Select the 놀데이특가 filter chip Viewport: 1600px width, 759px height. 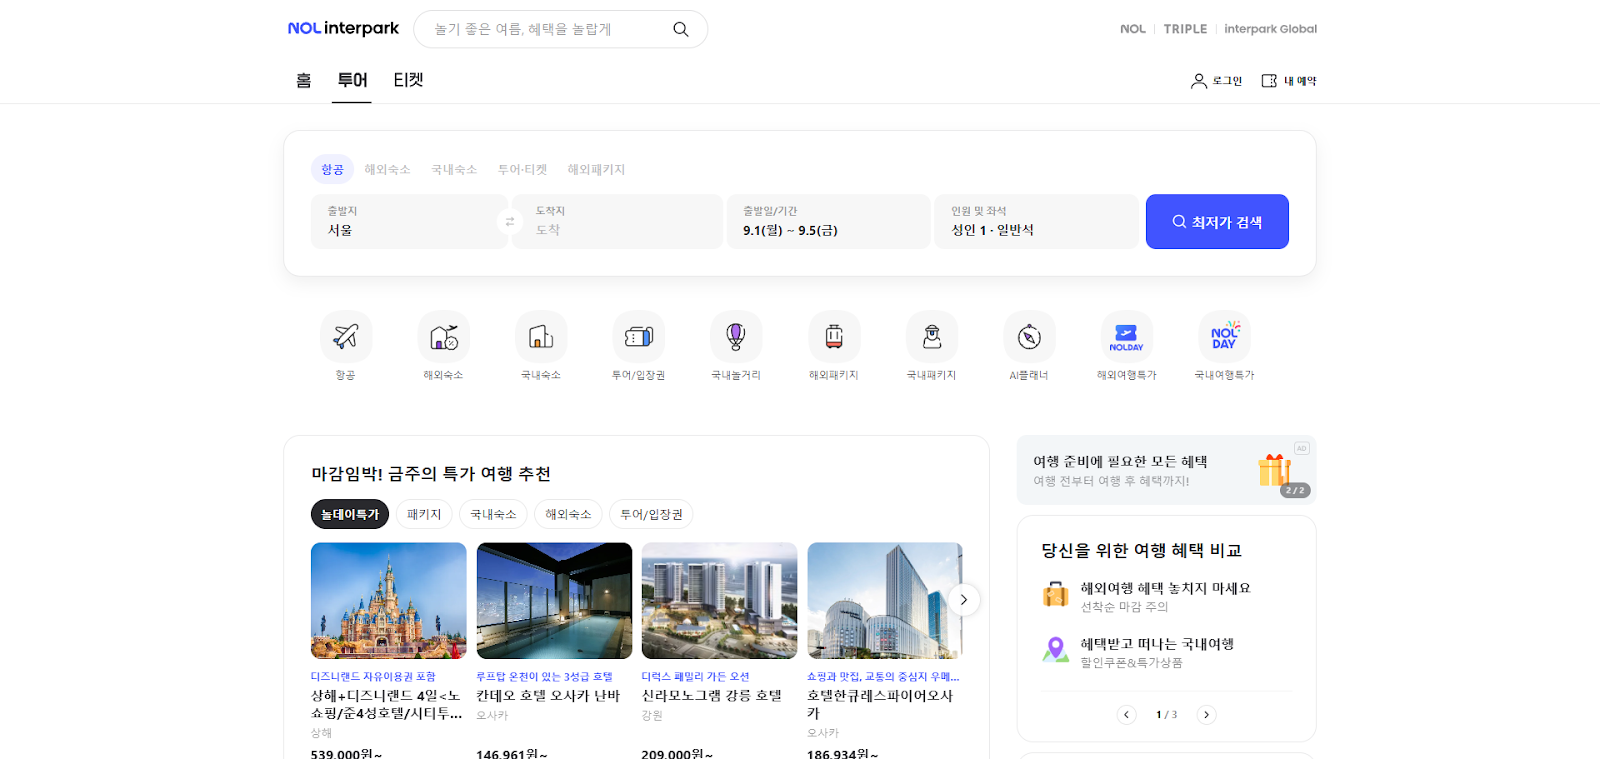point(350,514)
